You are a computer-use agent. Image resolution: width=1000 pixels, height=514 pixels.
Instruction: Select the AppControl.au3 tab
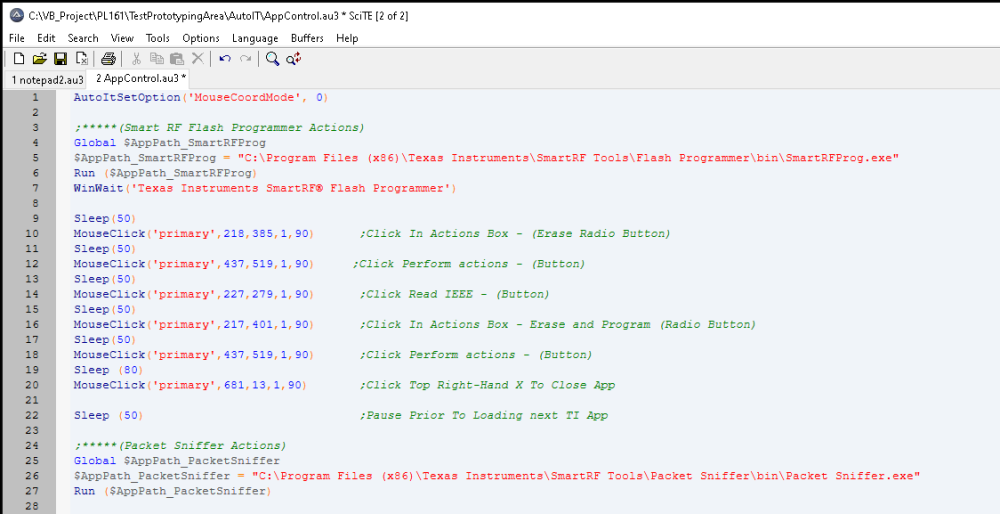[x=140, y=78]
